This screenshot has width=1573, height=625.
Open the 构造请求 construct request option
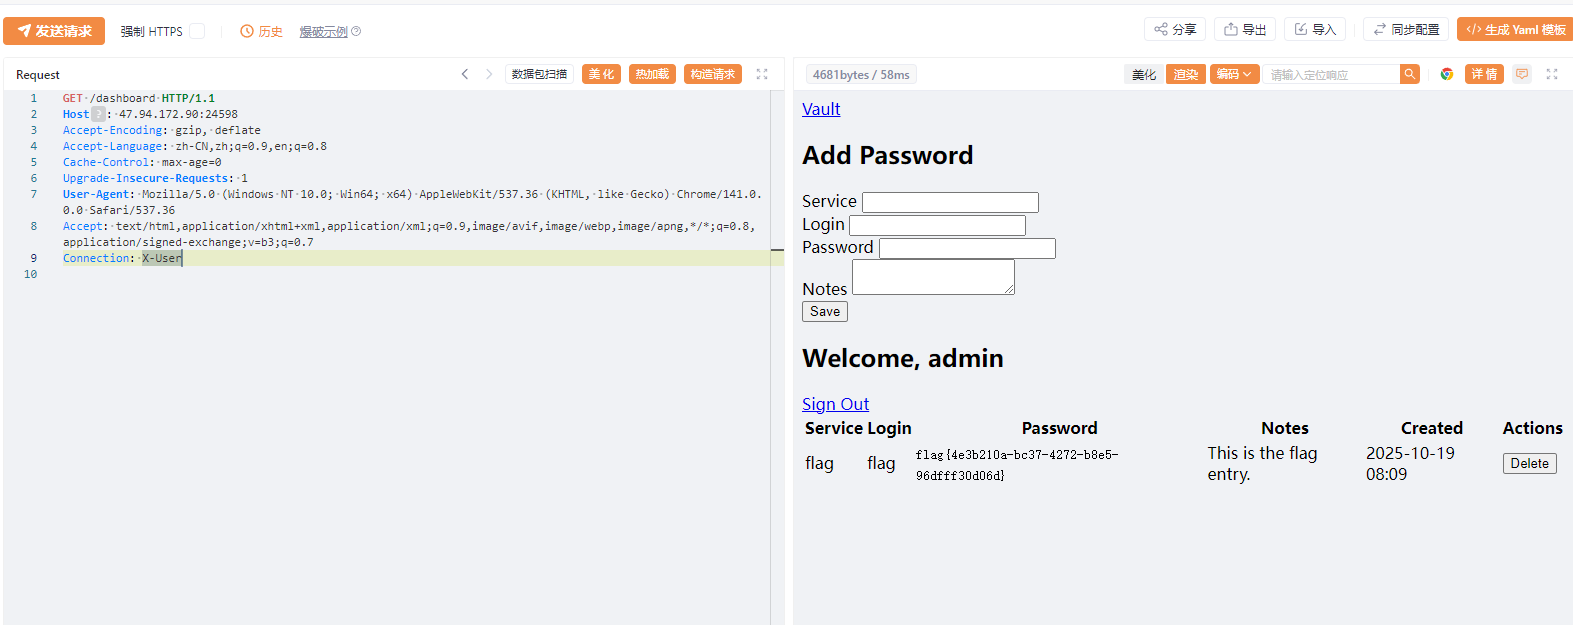click(x=712, y=74)
